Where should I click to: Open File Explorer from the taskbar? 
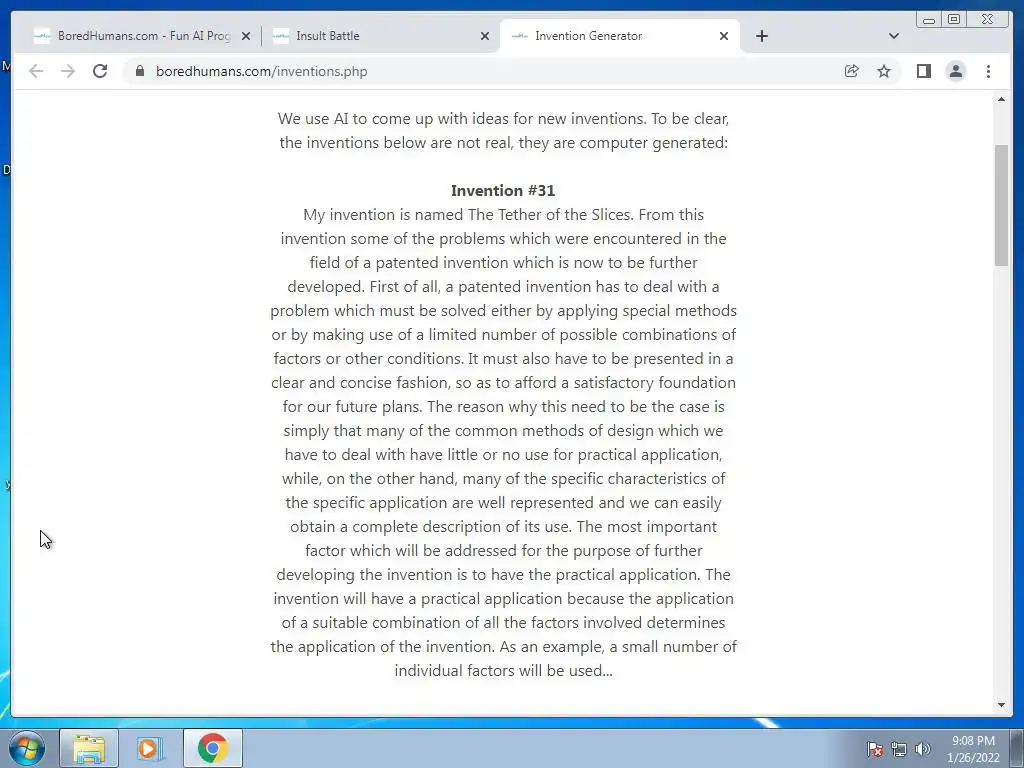point(89,748)
